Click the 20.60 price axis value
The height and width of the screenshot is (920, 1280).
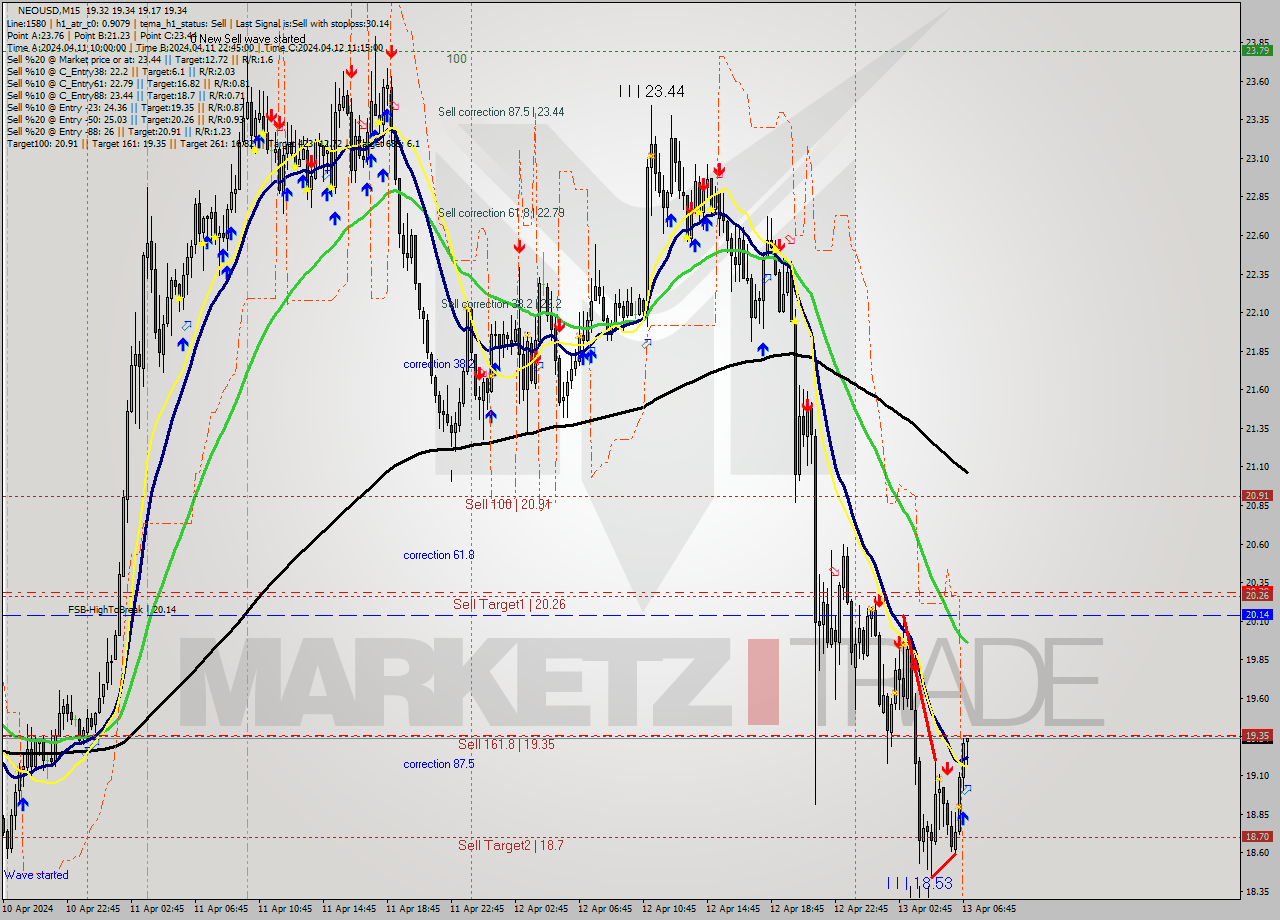(x=1257, y=544)
